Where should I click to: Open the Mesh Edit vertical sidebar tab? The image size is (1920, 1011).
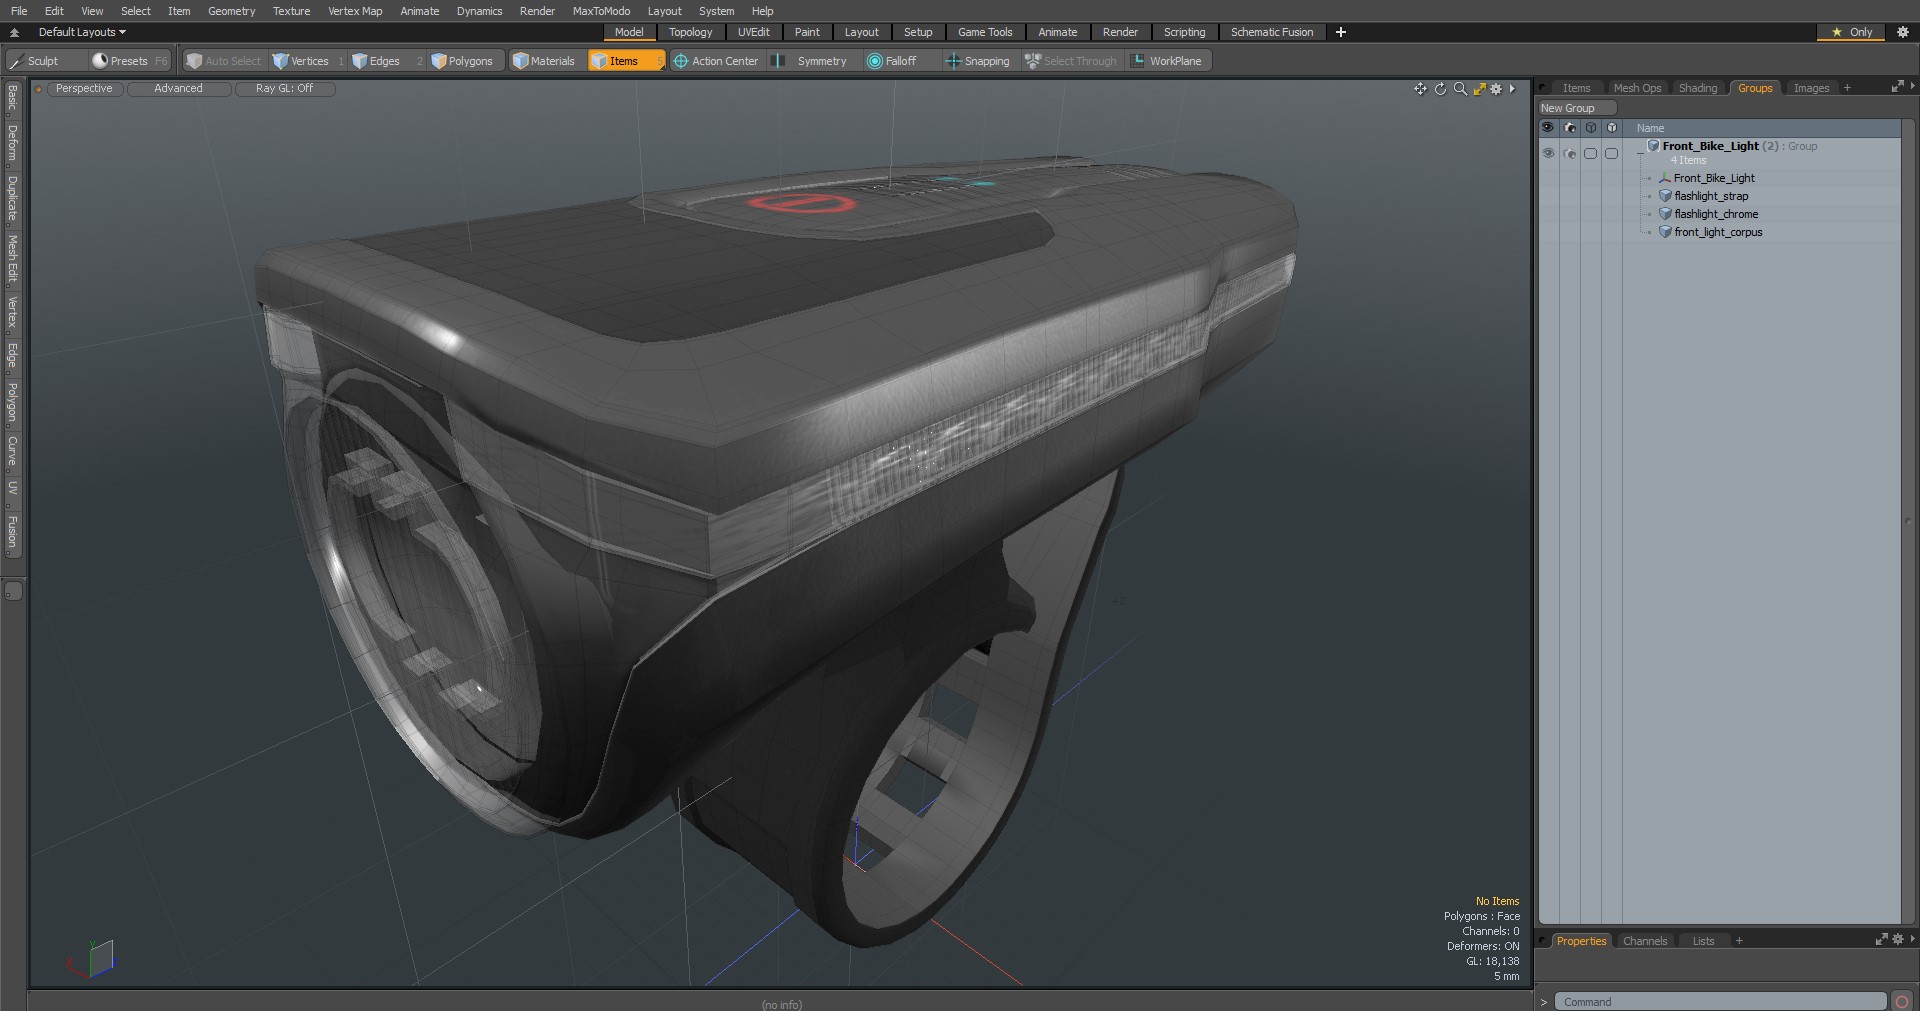(13, 260)
